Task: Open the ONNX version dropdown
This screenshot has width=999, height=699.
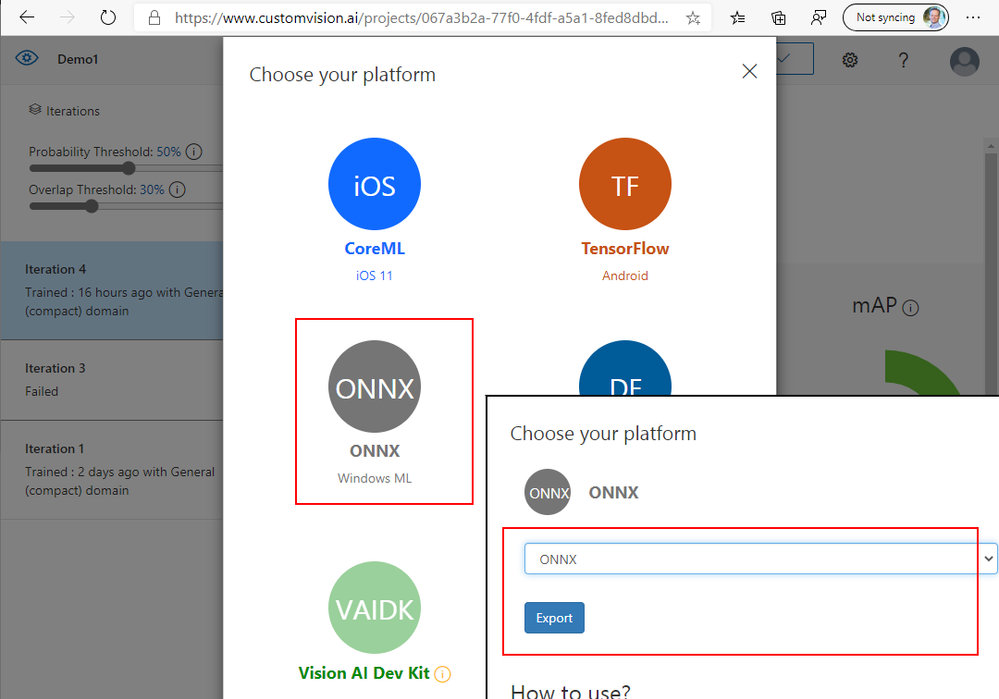Action: click(760, 559)
